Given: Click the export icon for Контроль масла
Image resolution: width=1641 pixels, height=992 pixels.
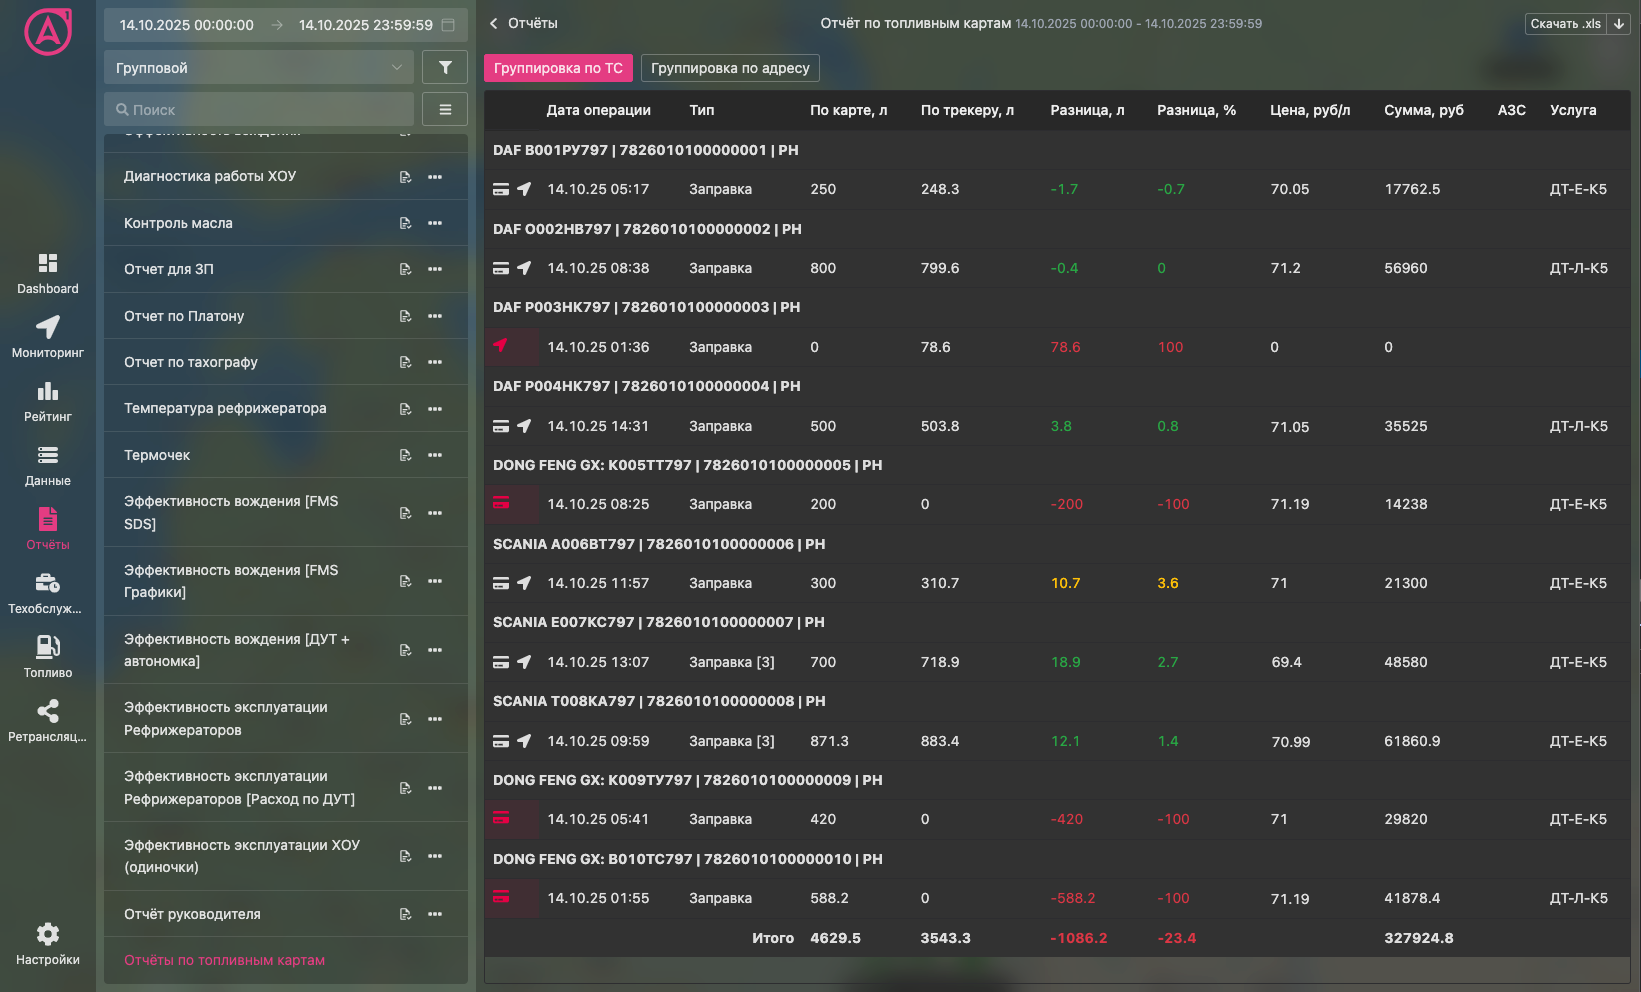Looking at the screenshot, I should point(405,223).
